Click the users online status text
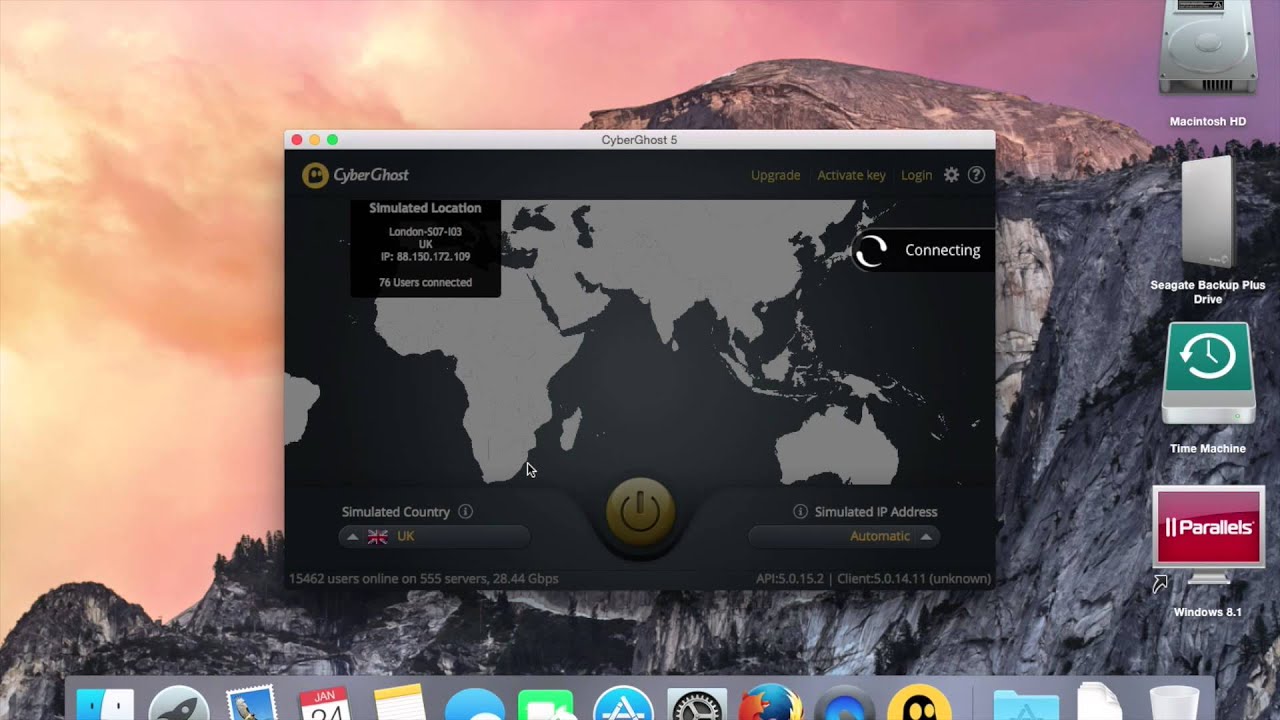The width and height of the screenshot is (1280, 720). [x=423, y=579]
